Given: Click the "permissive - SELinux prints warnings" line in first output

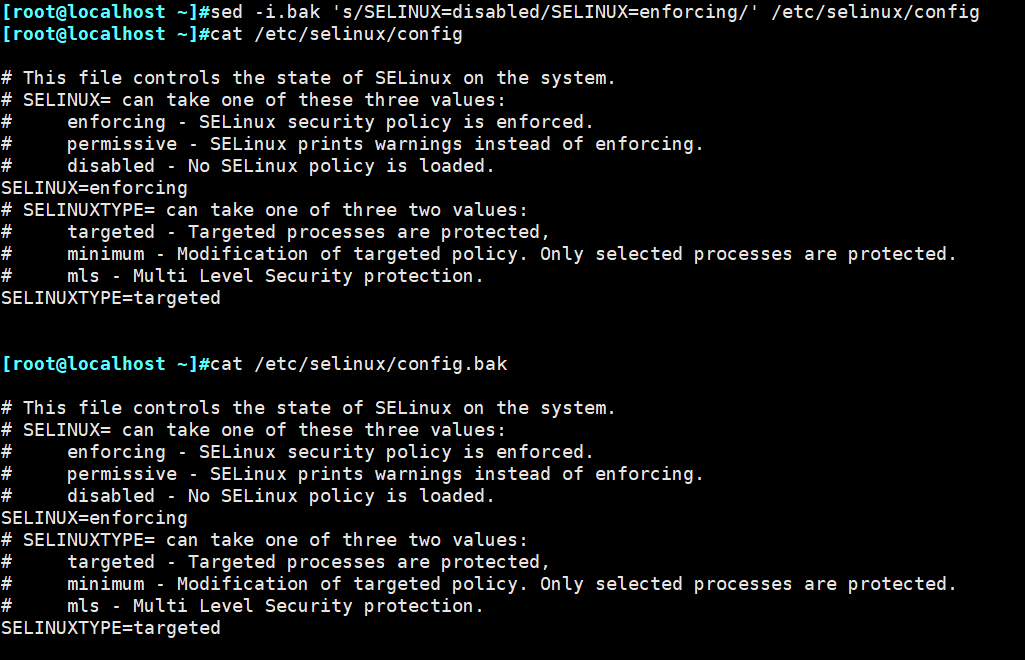Looking at the screenshot, I should click(385, 144).
